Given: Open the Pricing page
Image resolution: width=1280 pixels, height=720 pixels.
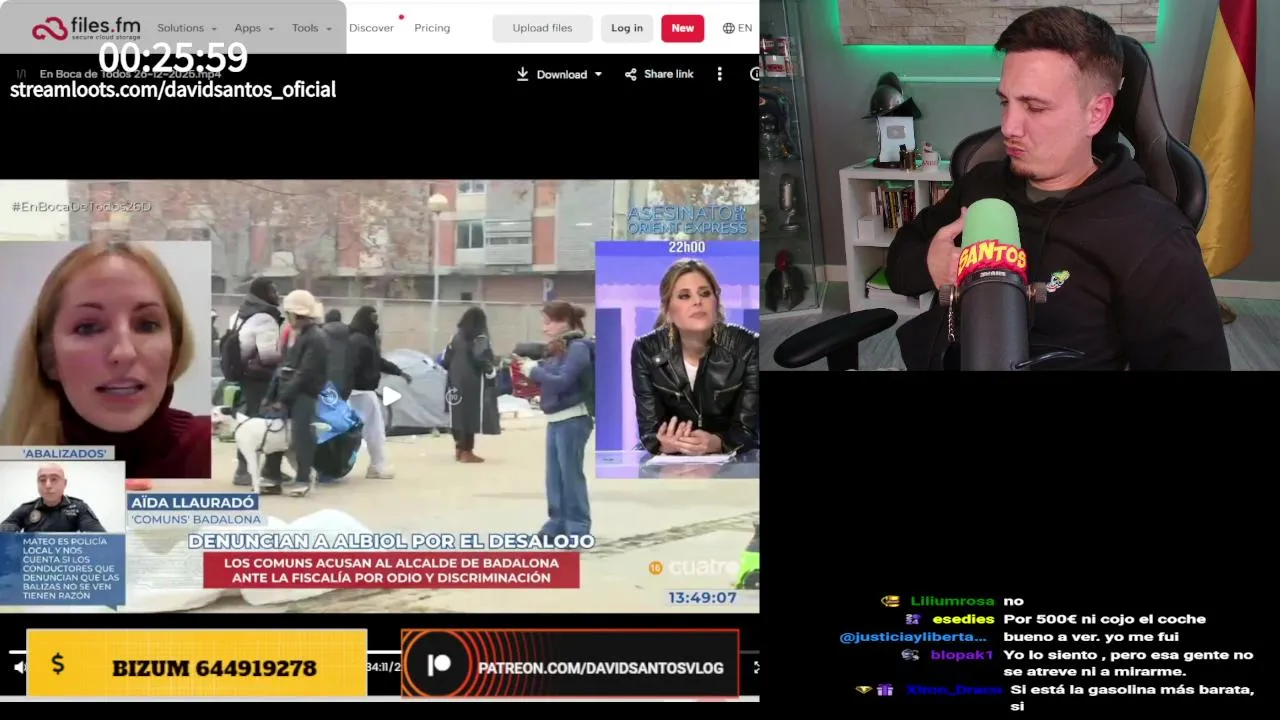Looking at the screenshot, I should click(x=432, y=28).
